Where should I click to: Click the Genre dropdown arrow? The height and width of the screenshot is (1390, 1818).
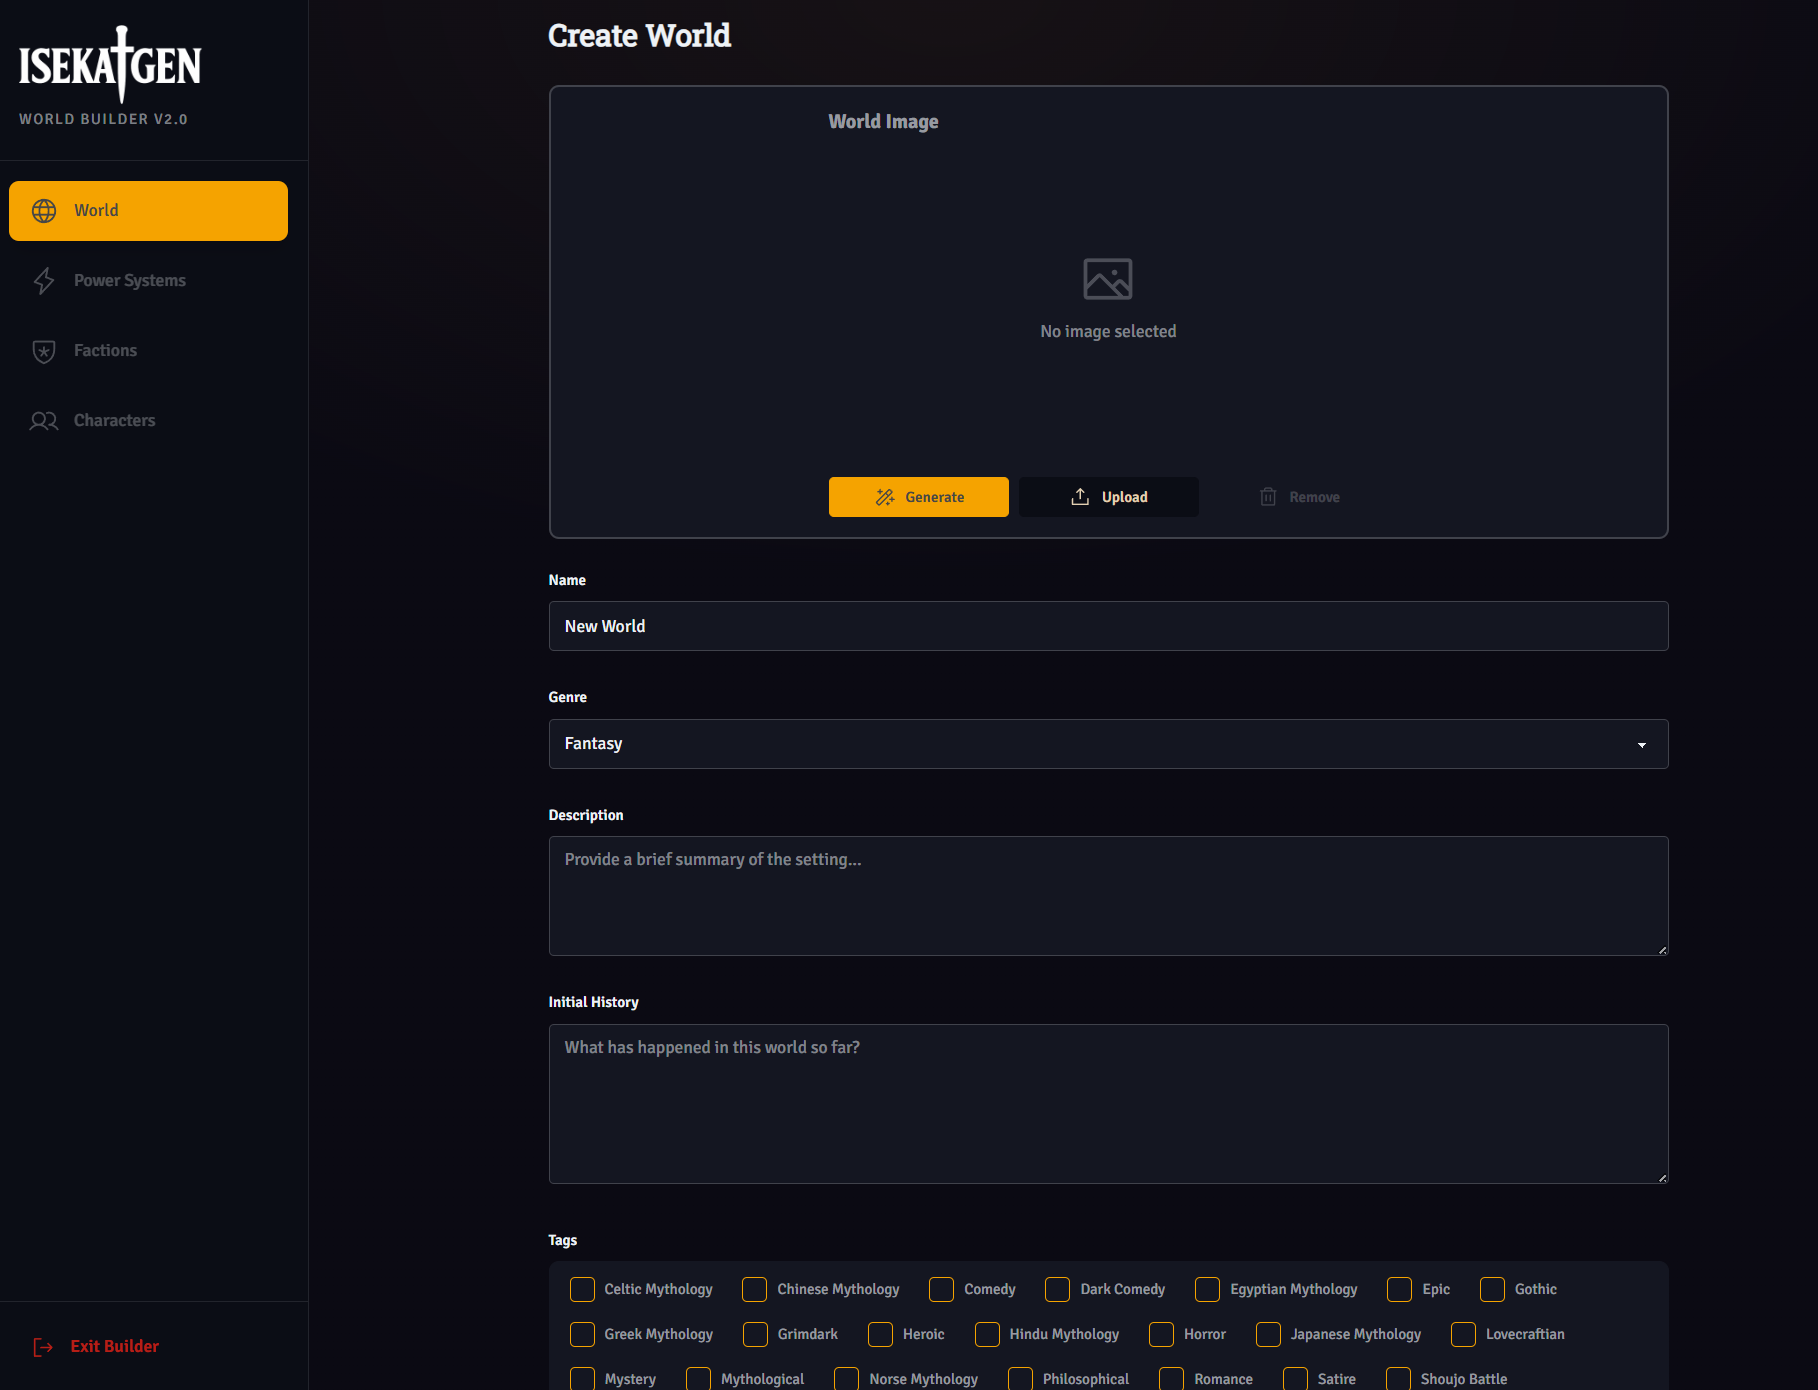click(x=1641, y=745)
